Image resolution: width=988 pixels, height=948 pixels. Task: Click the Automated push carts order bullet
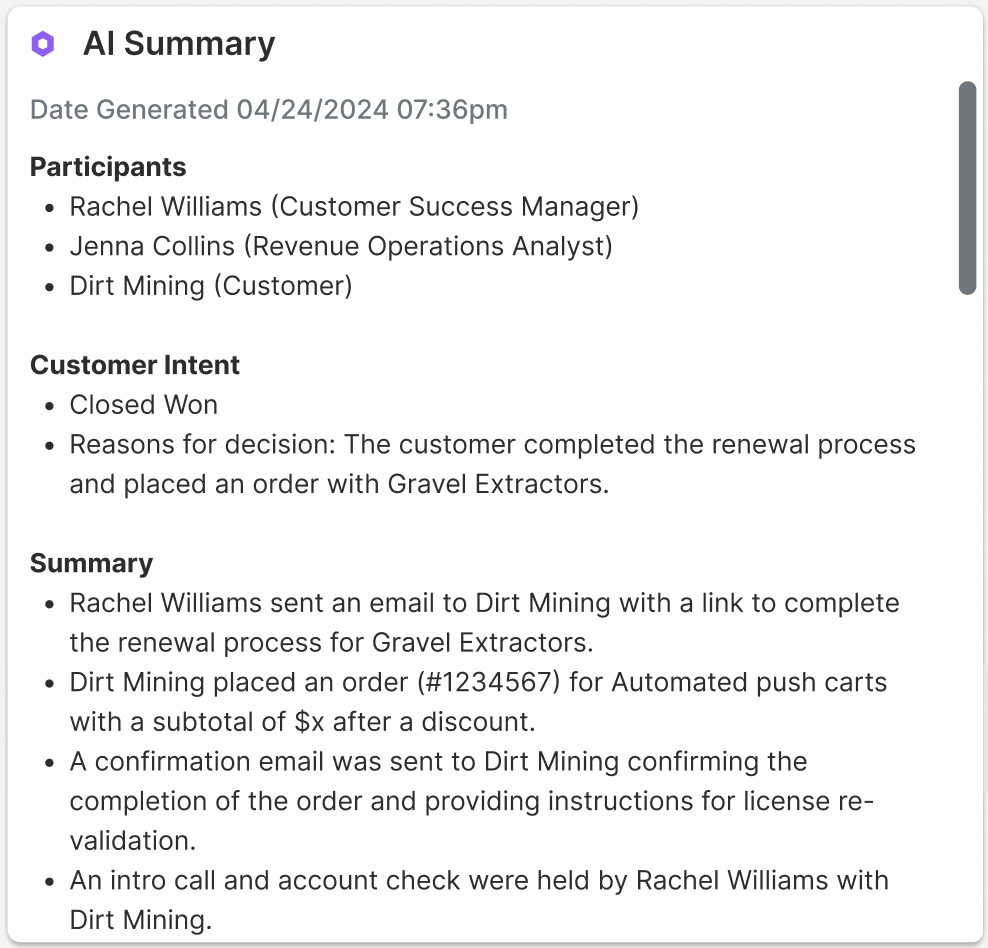(x=477, y=701)
